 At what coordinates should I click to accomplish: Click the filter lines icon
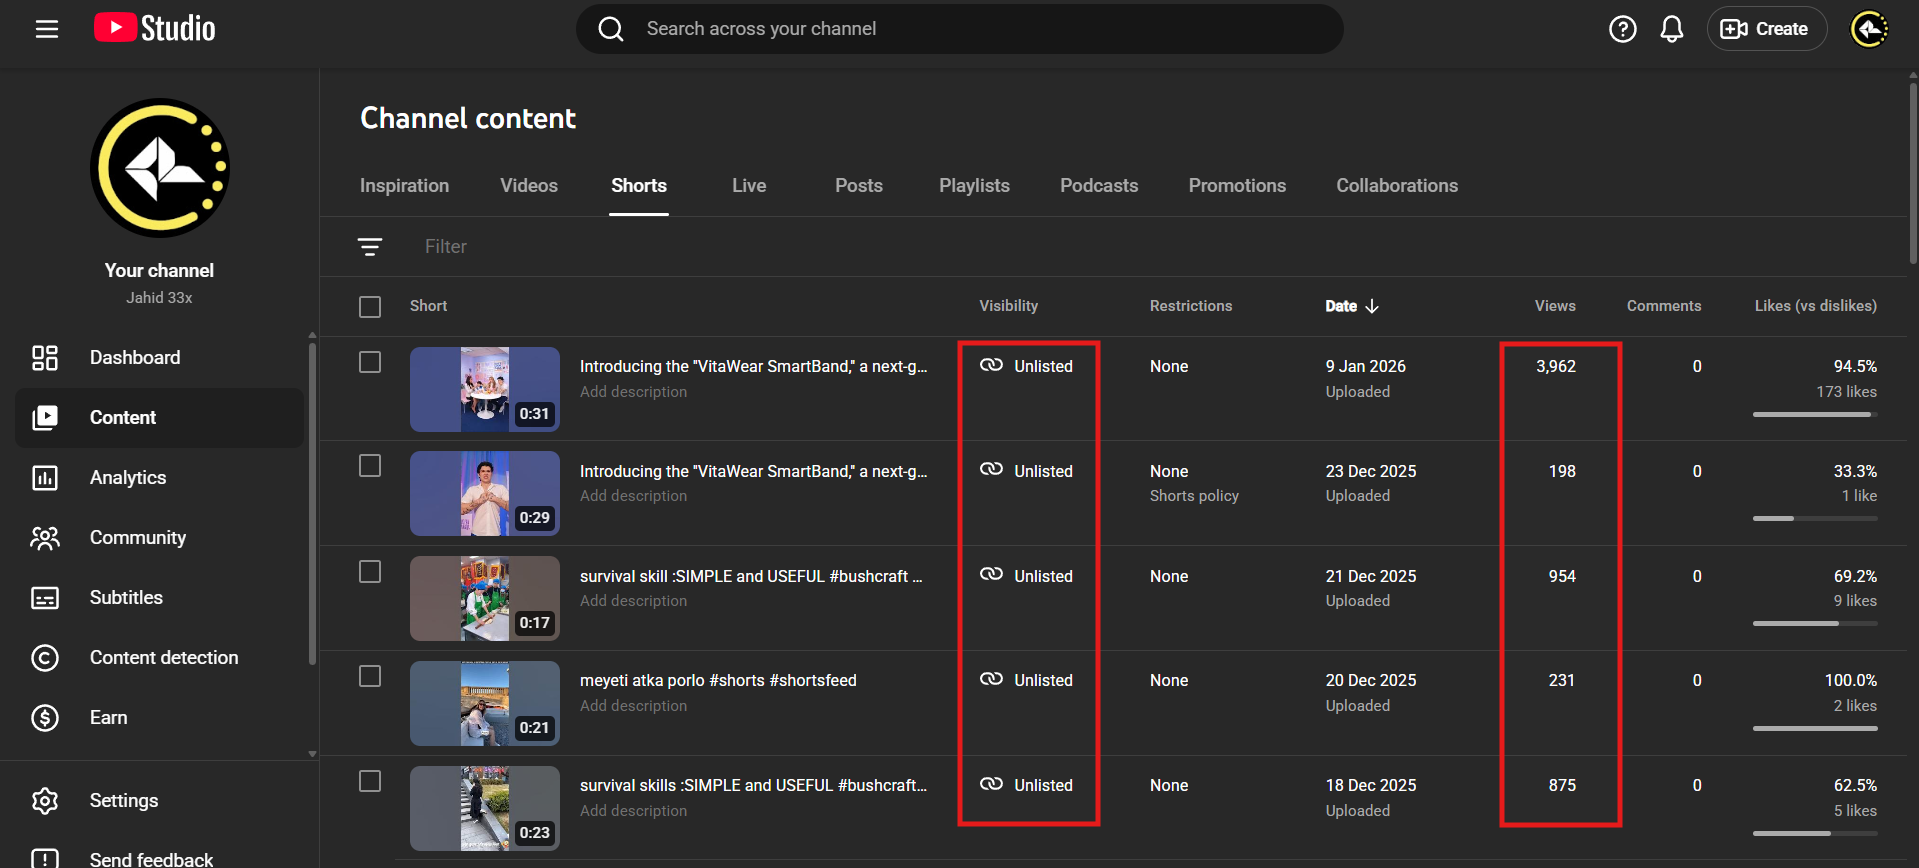tap(370, 247)
